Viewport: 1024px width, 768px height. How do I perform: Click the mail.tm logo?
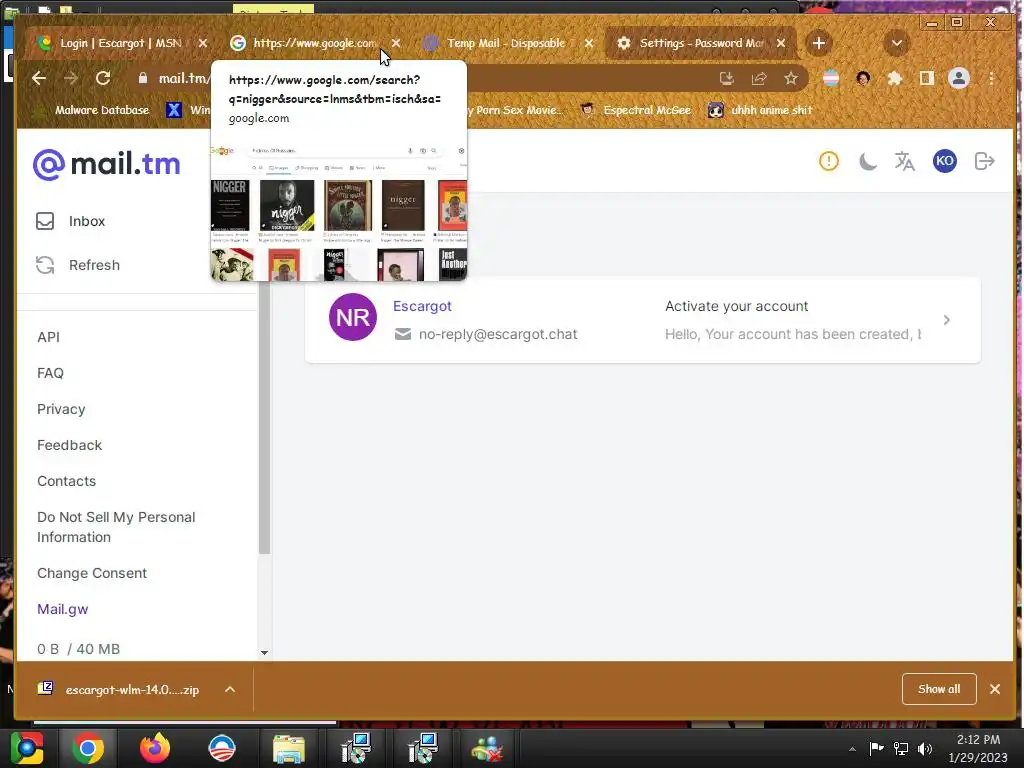[x=106, y=164]
